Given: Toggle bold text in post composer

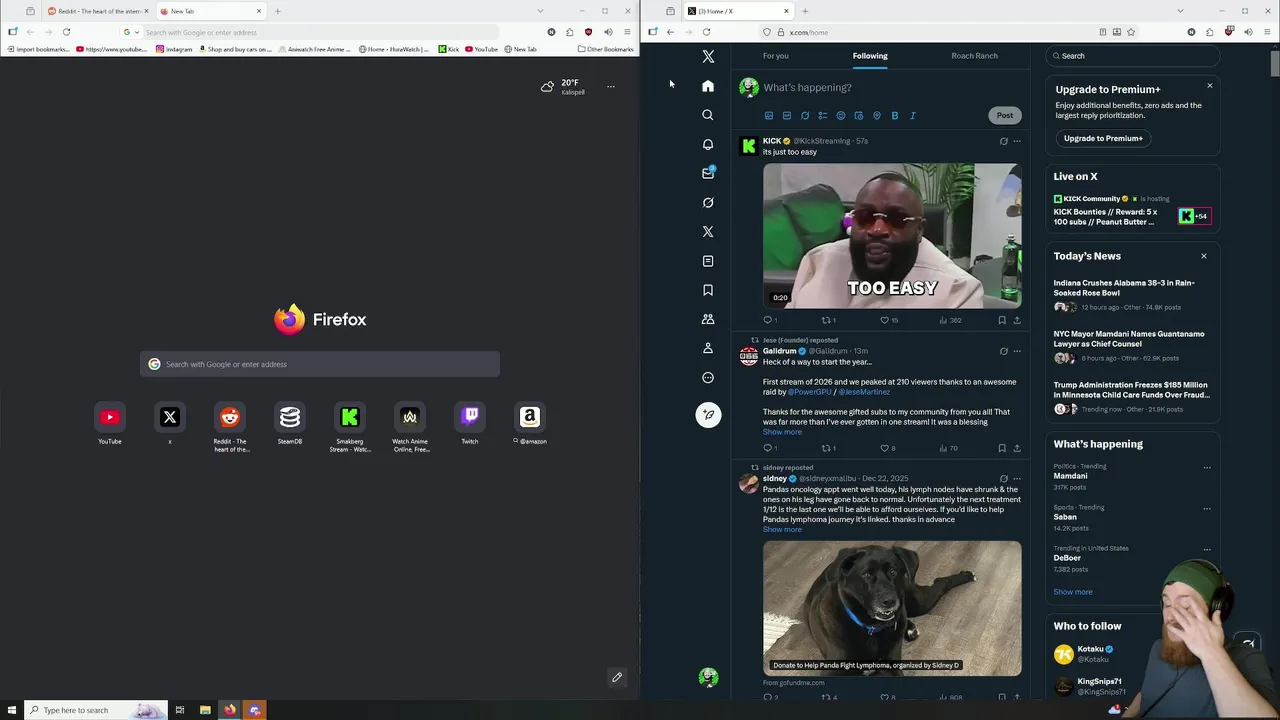Looking at the screenshot, I should [x=895, y=116].
